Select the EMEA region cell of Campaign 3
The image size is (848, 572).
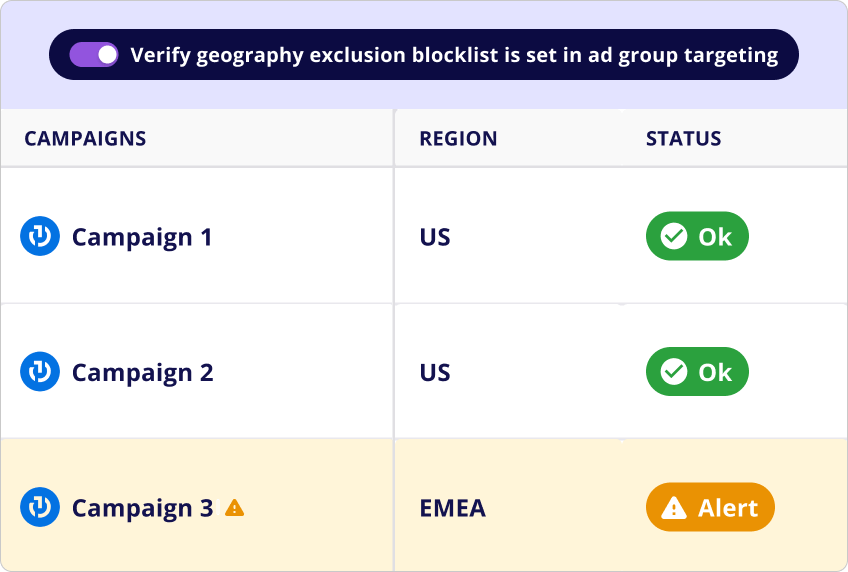pyautogui.click(x=452, y=508)
